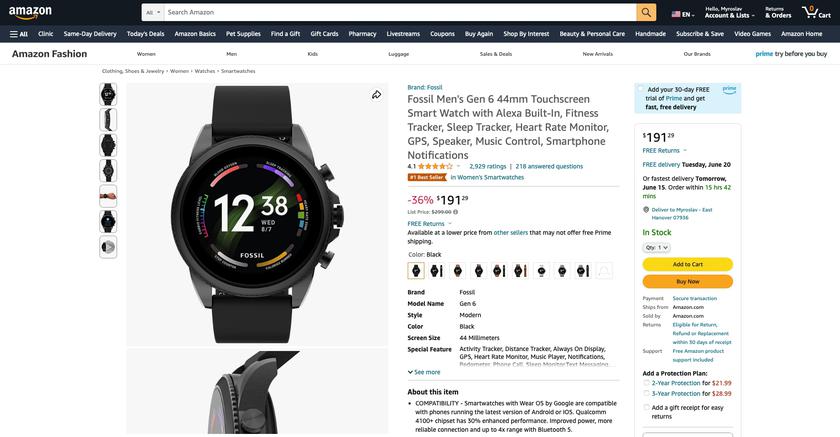Click the location pin for delivery address

tap(646, 210)
